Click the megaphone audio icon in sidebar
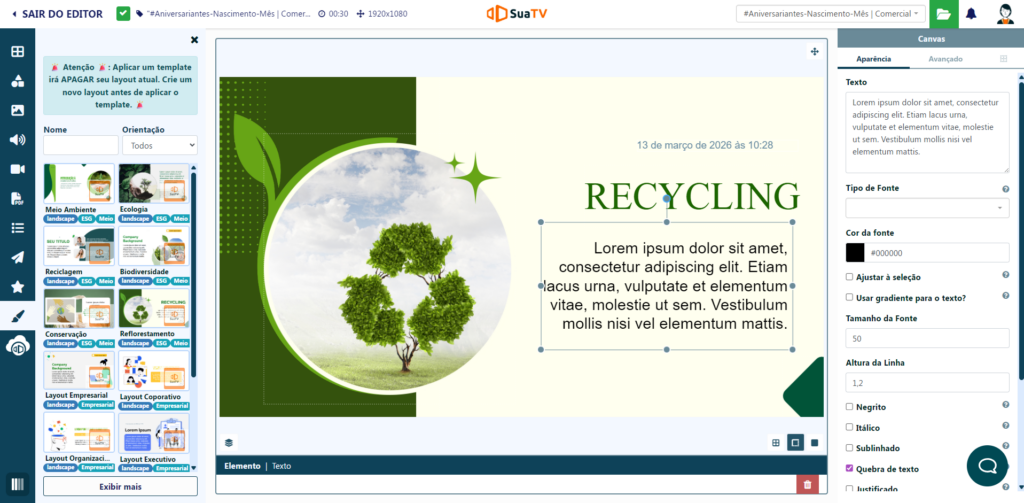Screen dimensions: 1024x503 click(17, 139)
